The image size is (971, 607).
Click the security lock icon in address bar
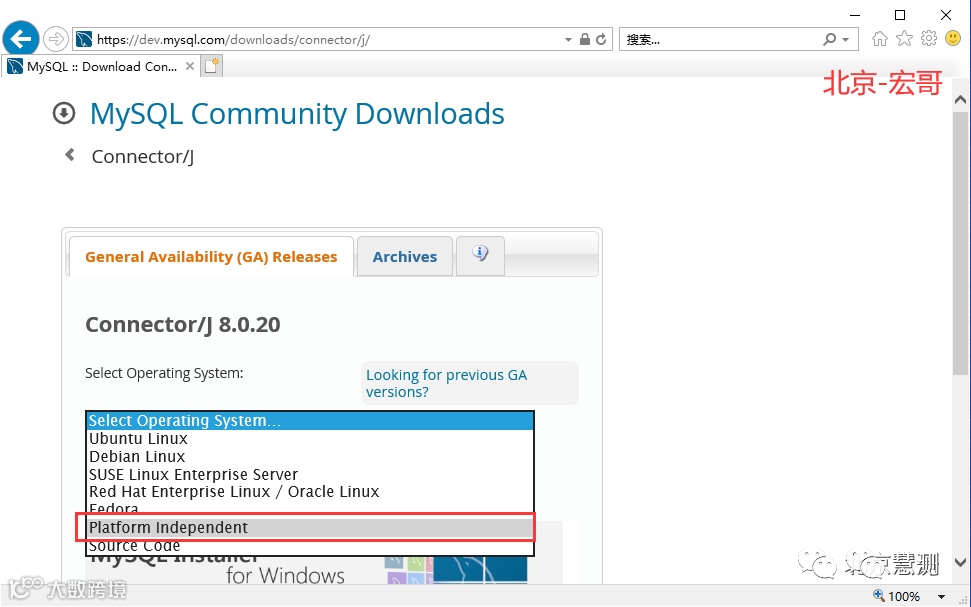pyautogui.click(x=585, y=39)
